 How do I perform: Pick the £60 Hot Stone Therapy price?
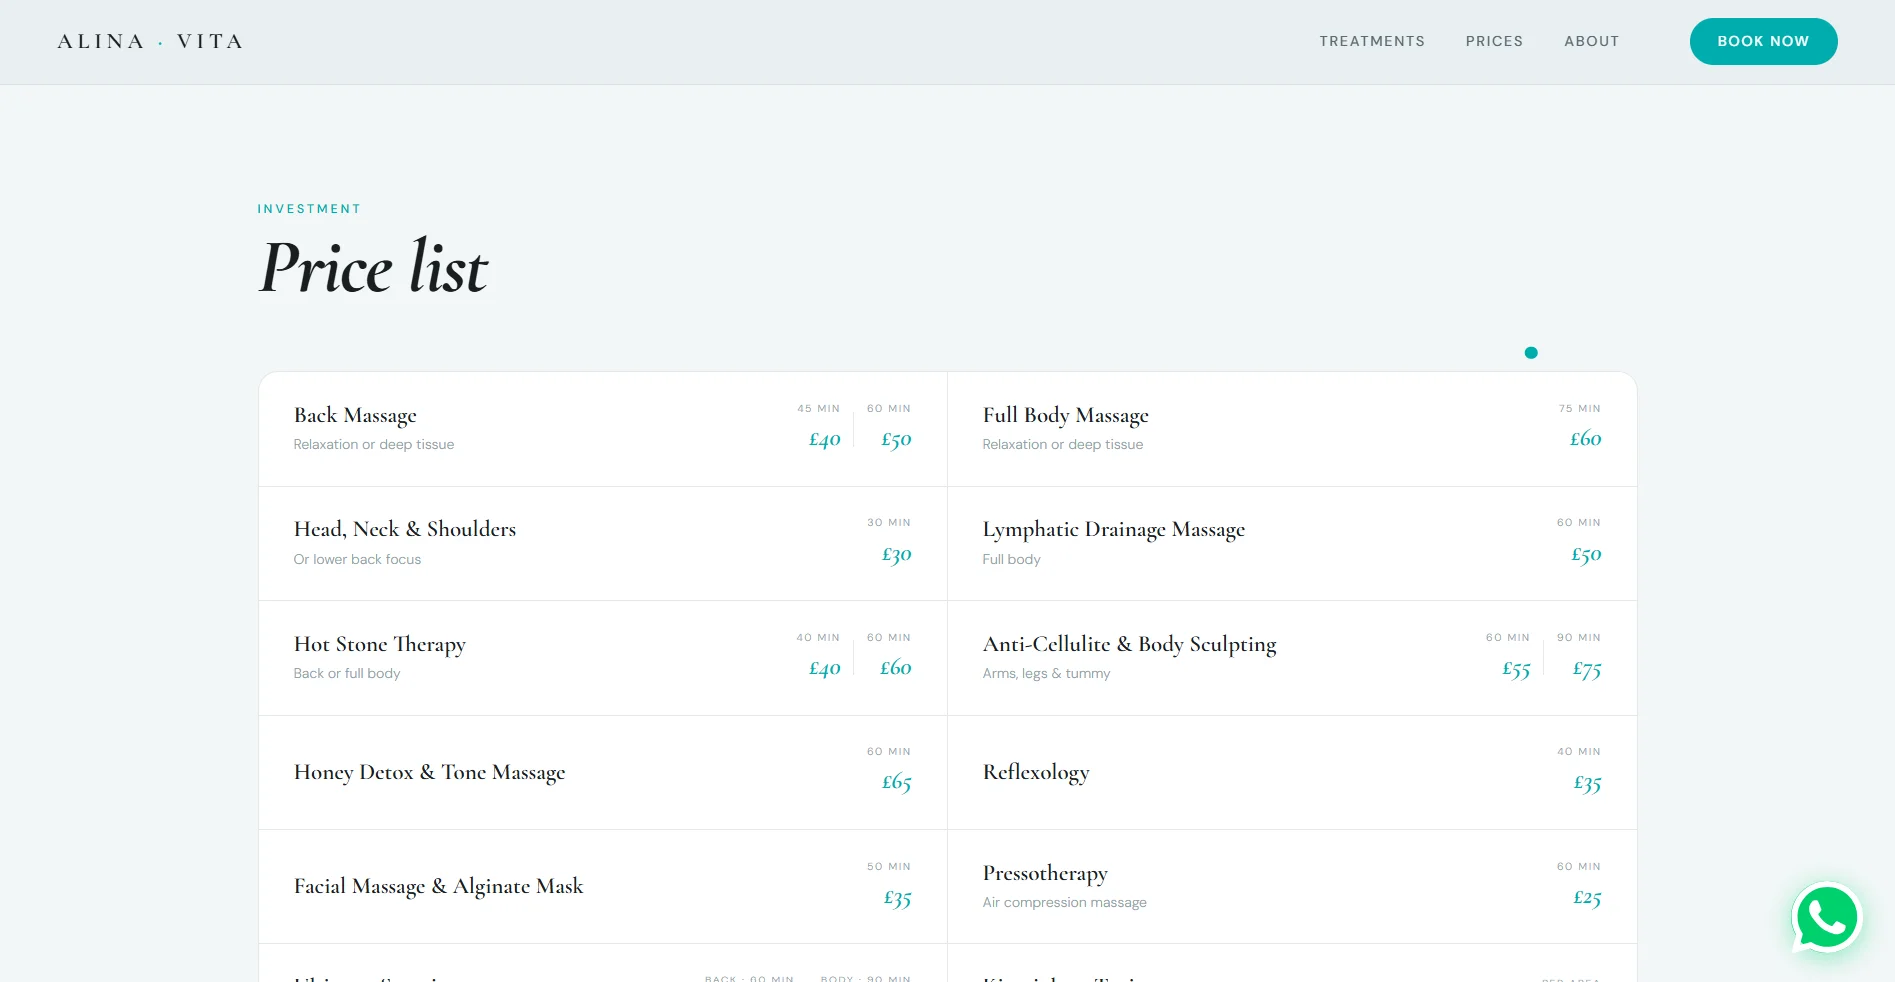coord(895,668)
